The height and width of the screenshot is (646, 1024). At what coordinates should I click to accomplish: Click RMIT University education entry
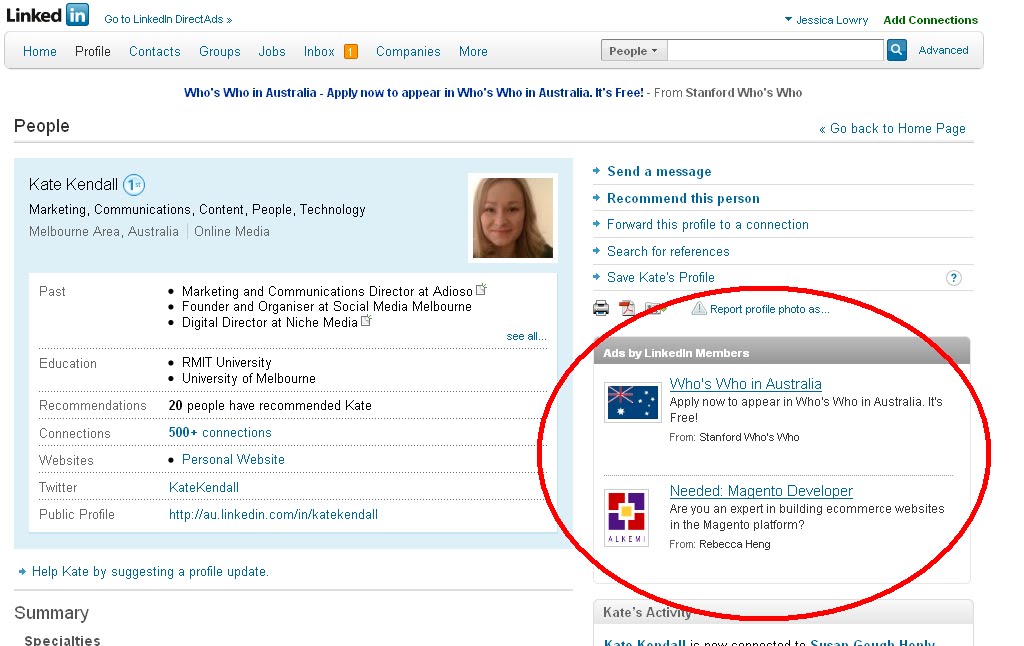(x=227, y=363)
